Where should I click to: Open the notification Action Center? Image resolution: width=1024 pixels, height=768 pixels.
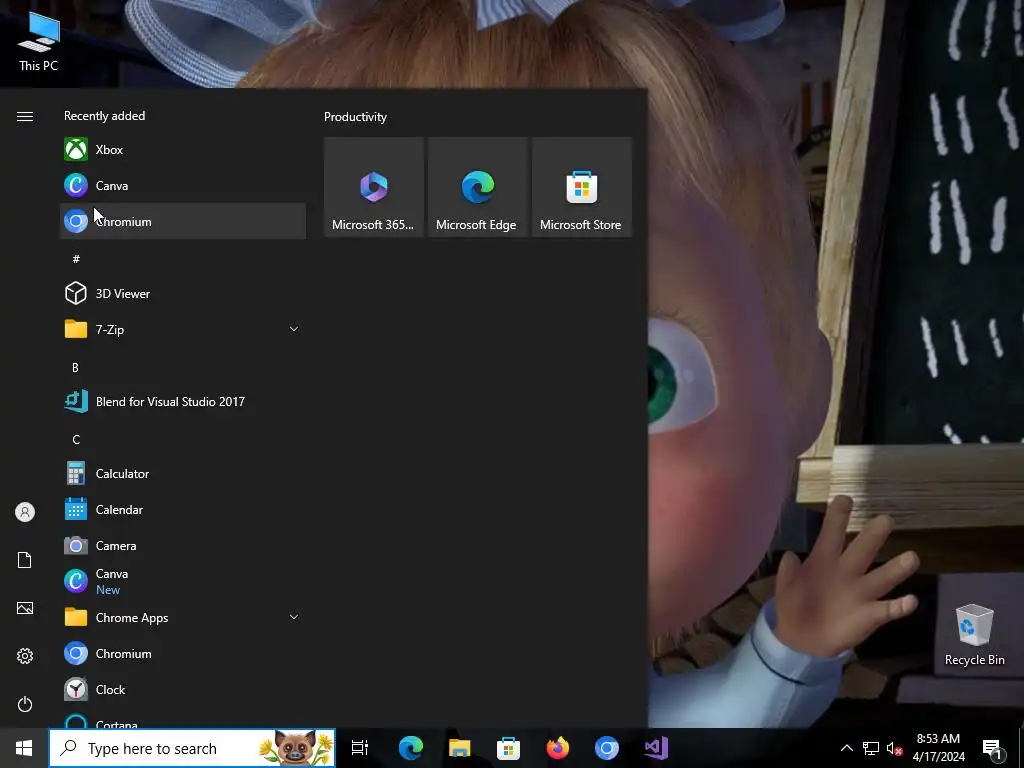coord(993,748)
